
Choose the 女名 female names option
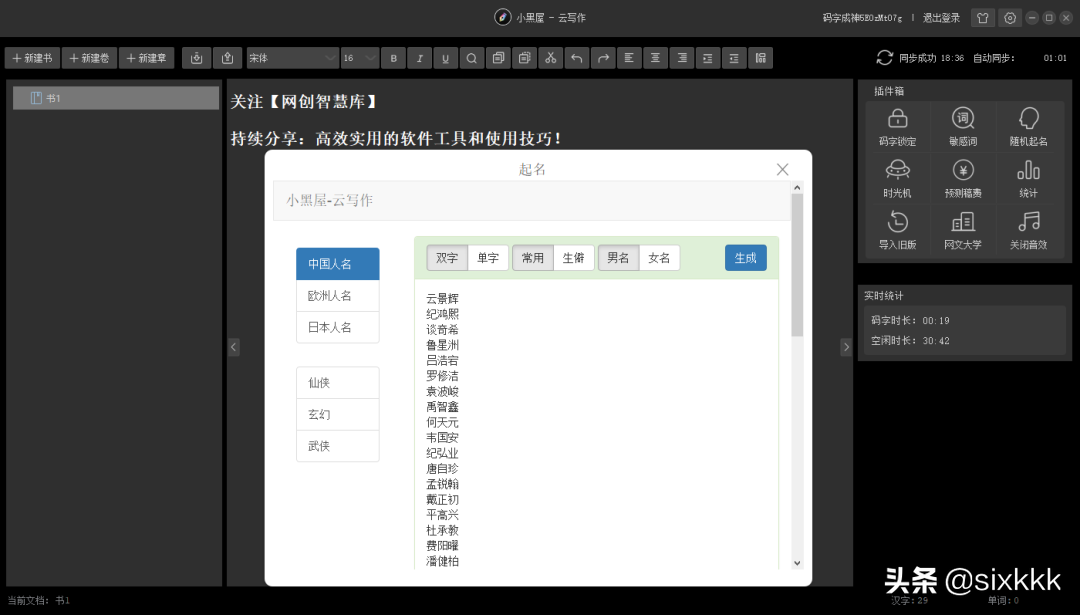(659, 258)
